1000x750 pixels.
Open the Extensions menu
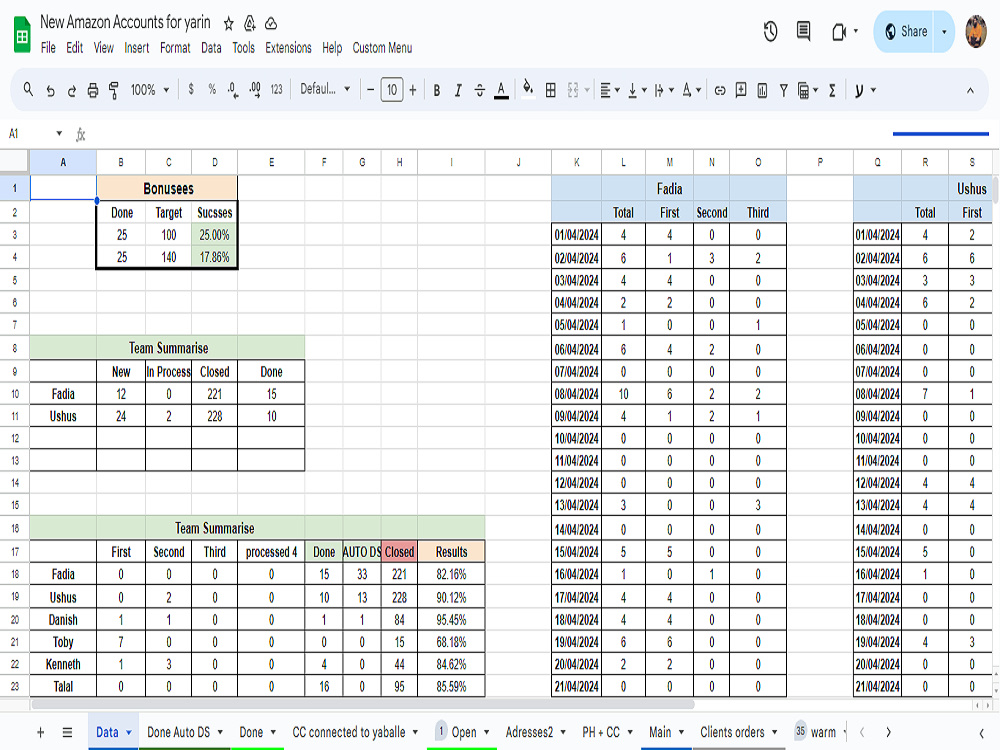288,48
